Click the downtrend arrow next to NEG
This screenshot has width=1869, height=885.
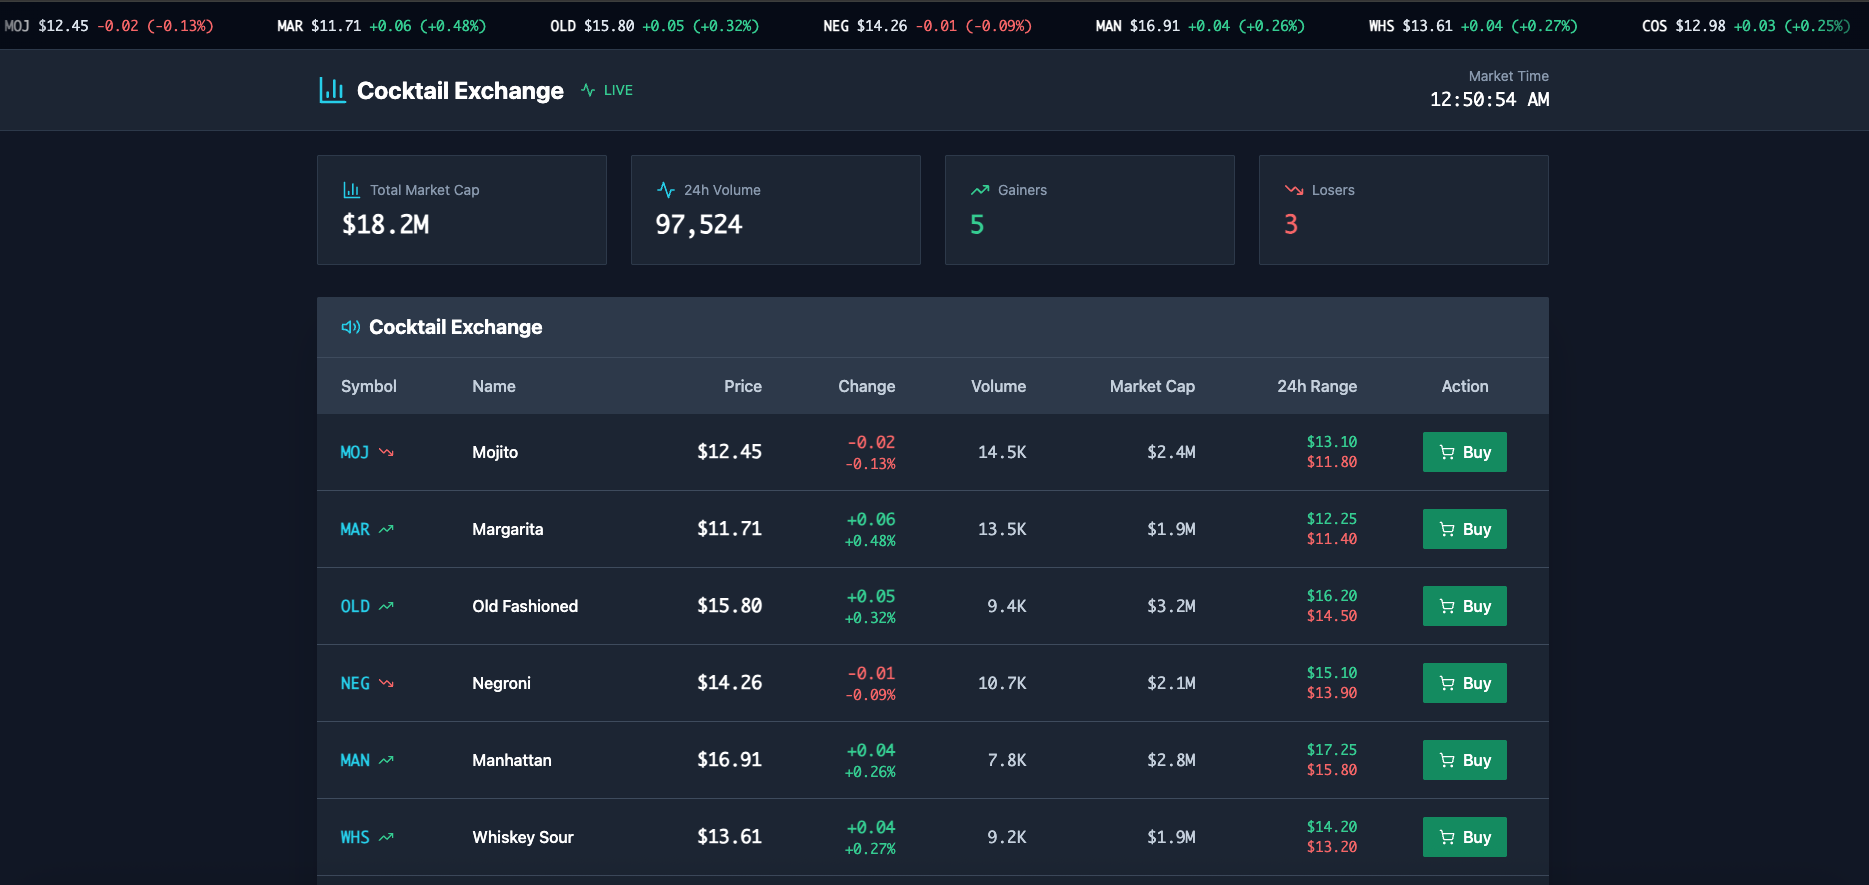[x=386, y=683]
